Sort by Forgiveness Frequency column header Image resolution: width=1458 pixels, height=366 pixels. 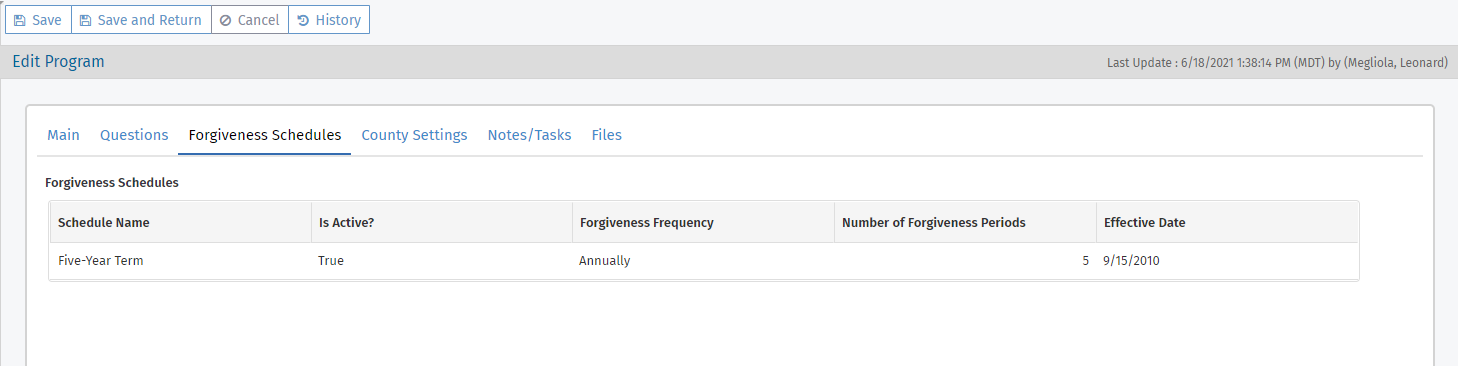coord(703,222)
